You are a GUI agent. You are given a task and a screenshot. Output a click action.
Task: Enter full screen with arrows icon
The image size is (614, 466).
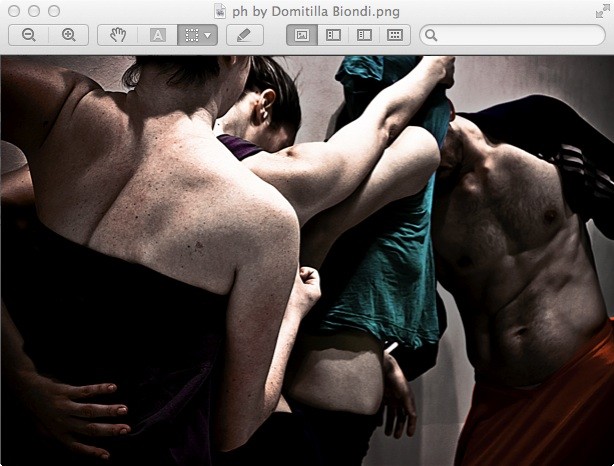(x=601, y=12)
